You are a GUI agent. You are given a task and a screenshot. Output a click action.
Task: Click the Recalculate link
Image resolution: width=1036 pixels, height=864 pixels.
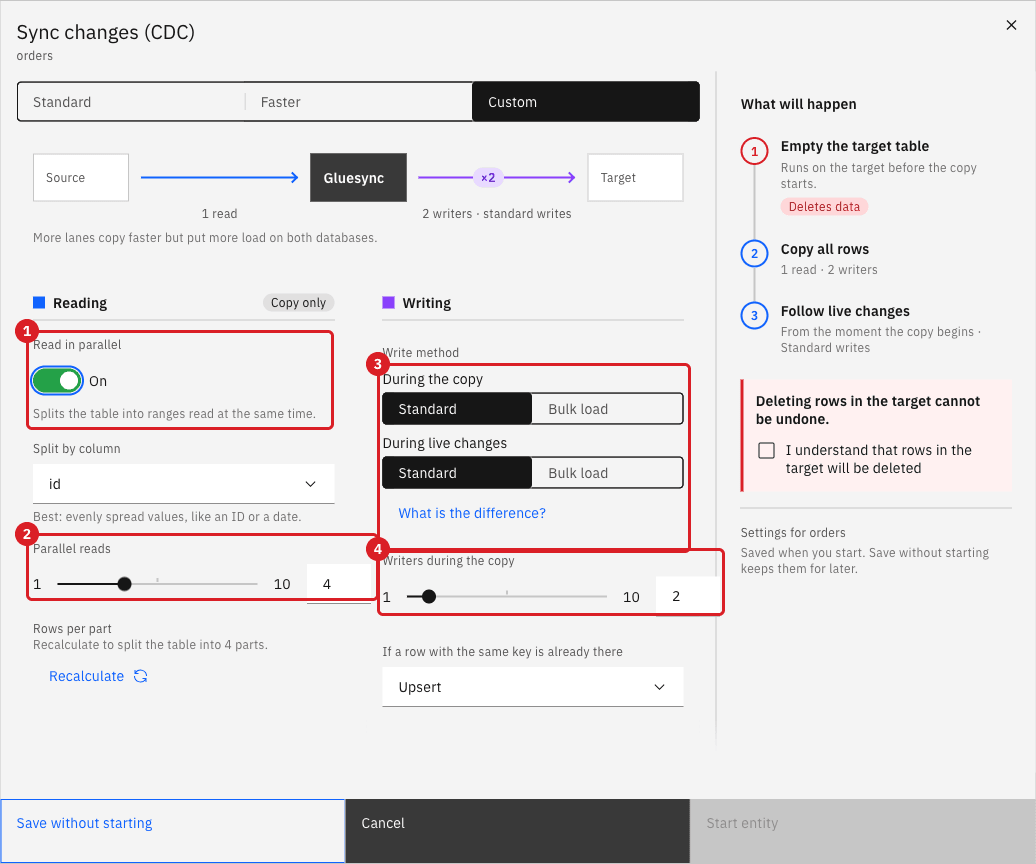[87, 676]
